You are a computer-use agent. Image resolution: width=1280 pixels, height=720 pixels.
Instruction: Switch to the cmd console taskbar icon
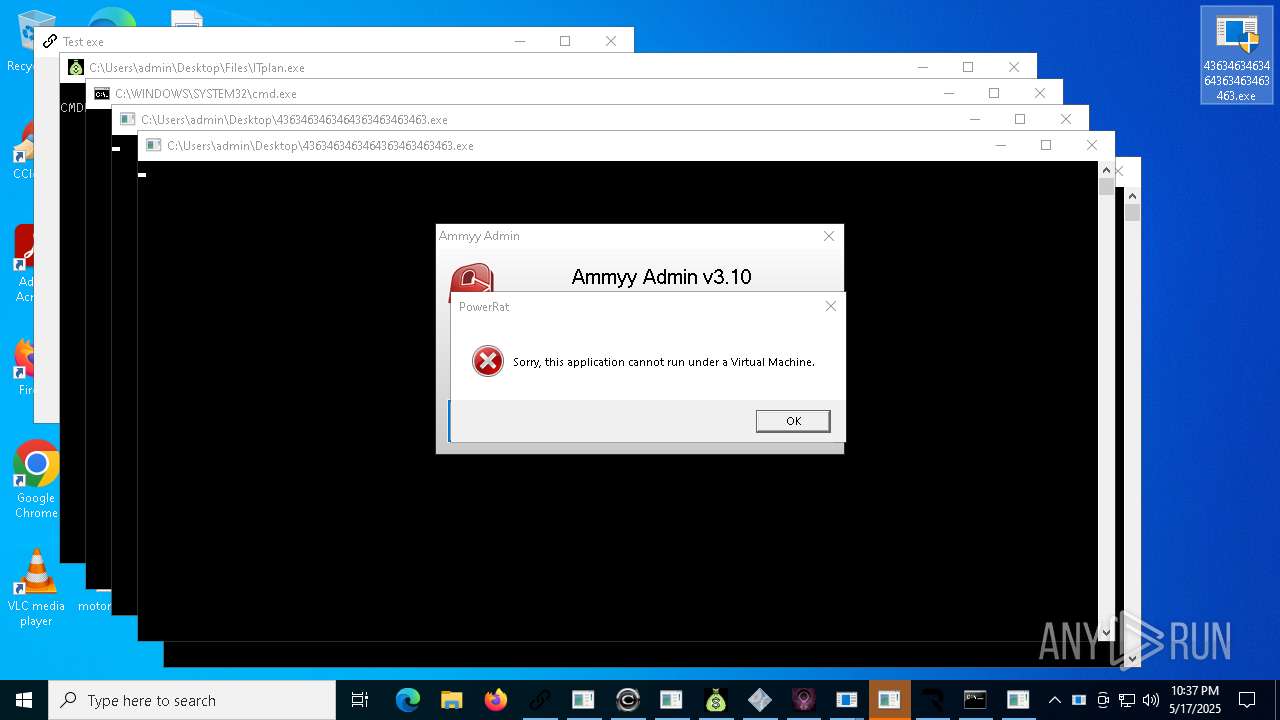(x=975, y=700)
